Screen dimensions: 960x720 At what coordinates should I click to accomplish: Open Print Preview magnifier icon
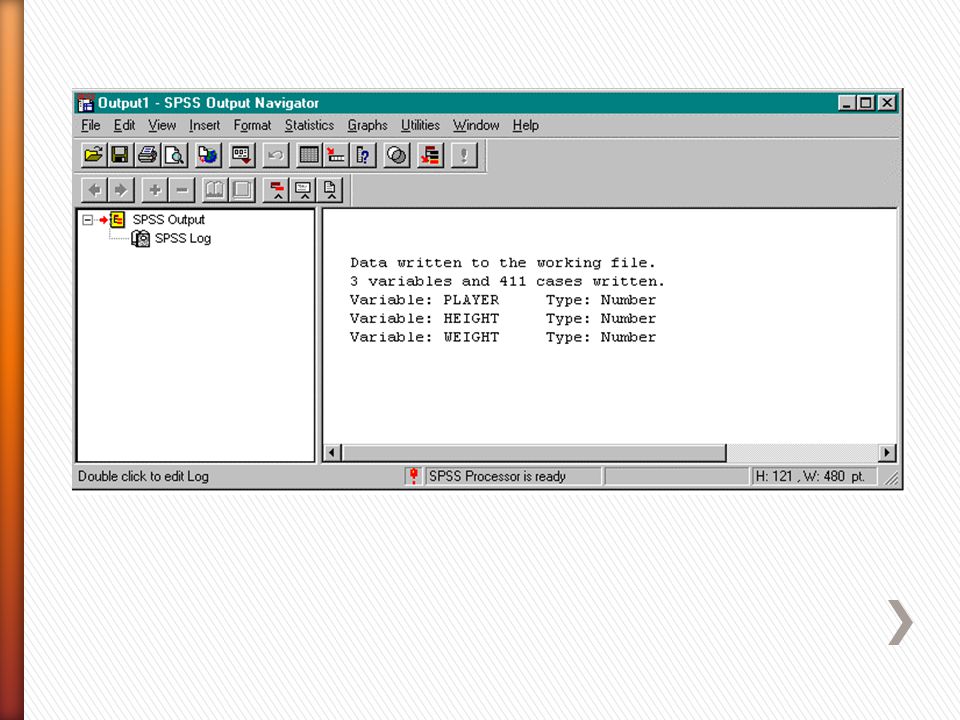click(174, 155)
